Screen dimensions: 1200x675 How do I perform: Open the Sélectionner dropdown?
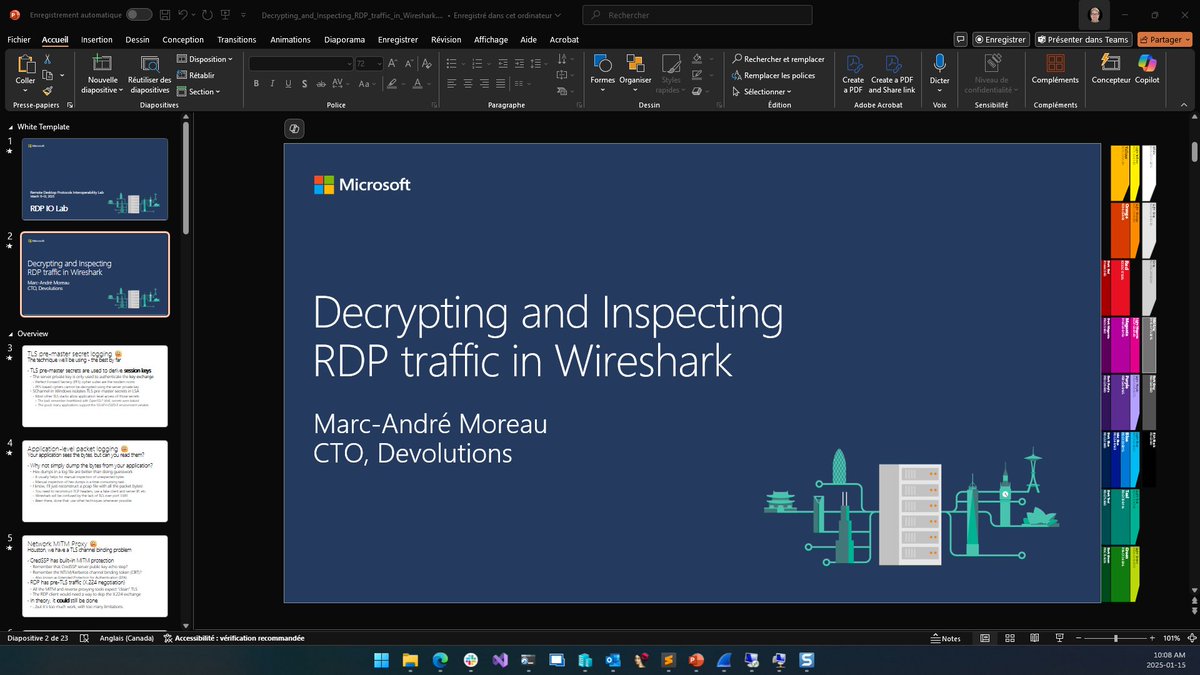tap(761, 91)
